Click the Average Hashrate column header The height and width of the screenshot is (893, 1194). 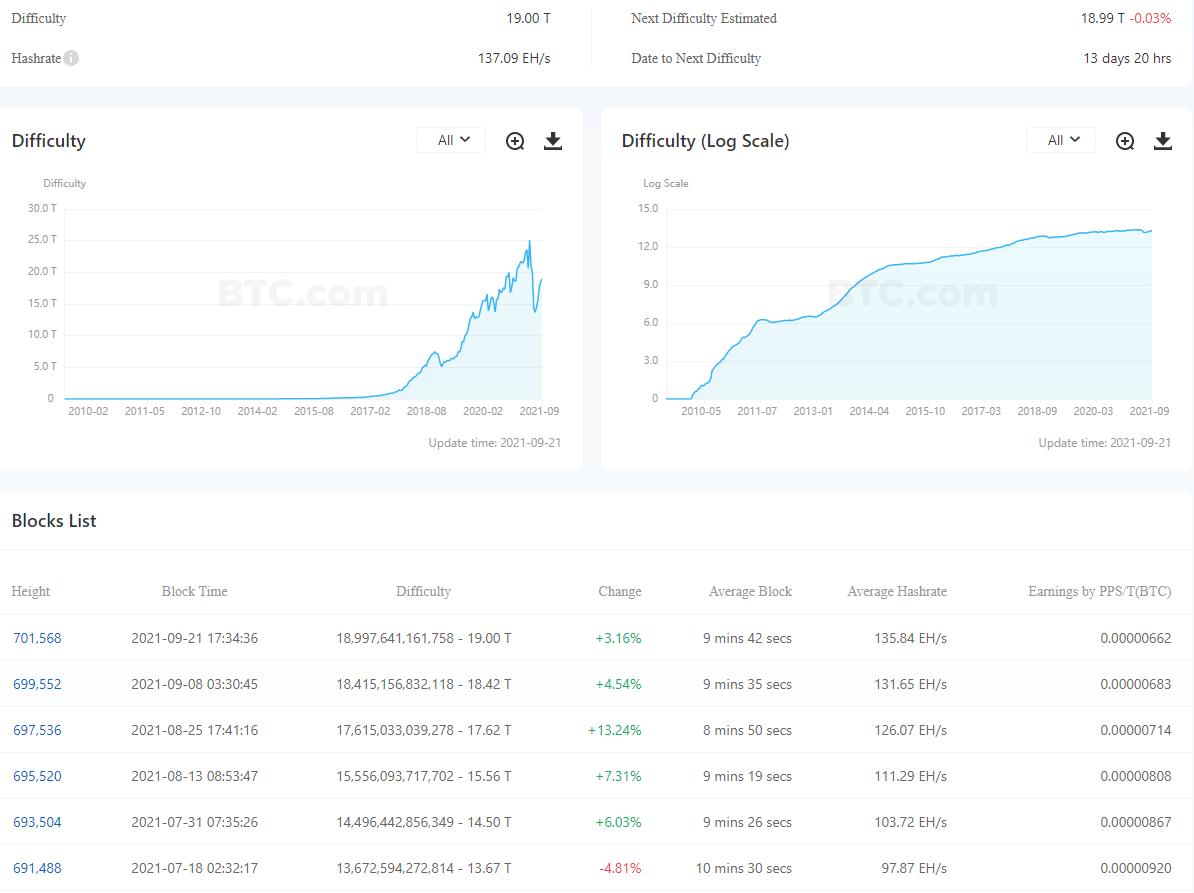tap(896, 591)
